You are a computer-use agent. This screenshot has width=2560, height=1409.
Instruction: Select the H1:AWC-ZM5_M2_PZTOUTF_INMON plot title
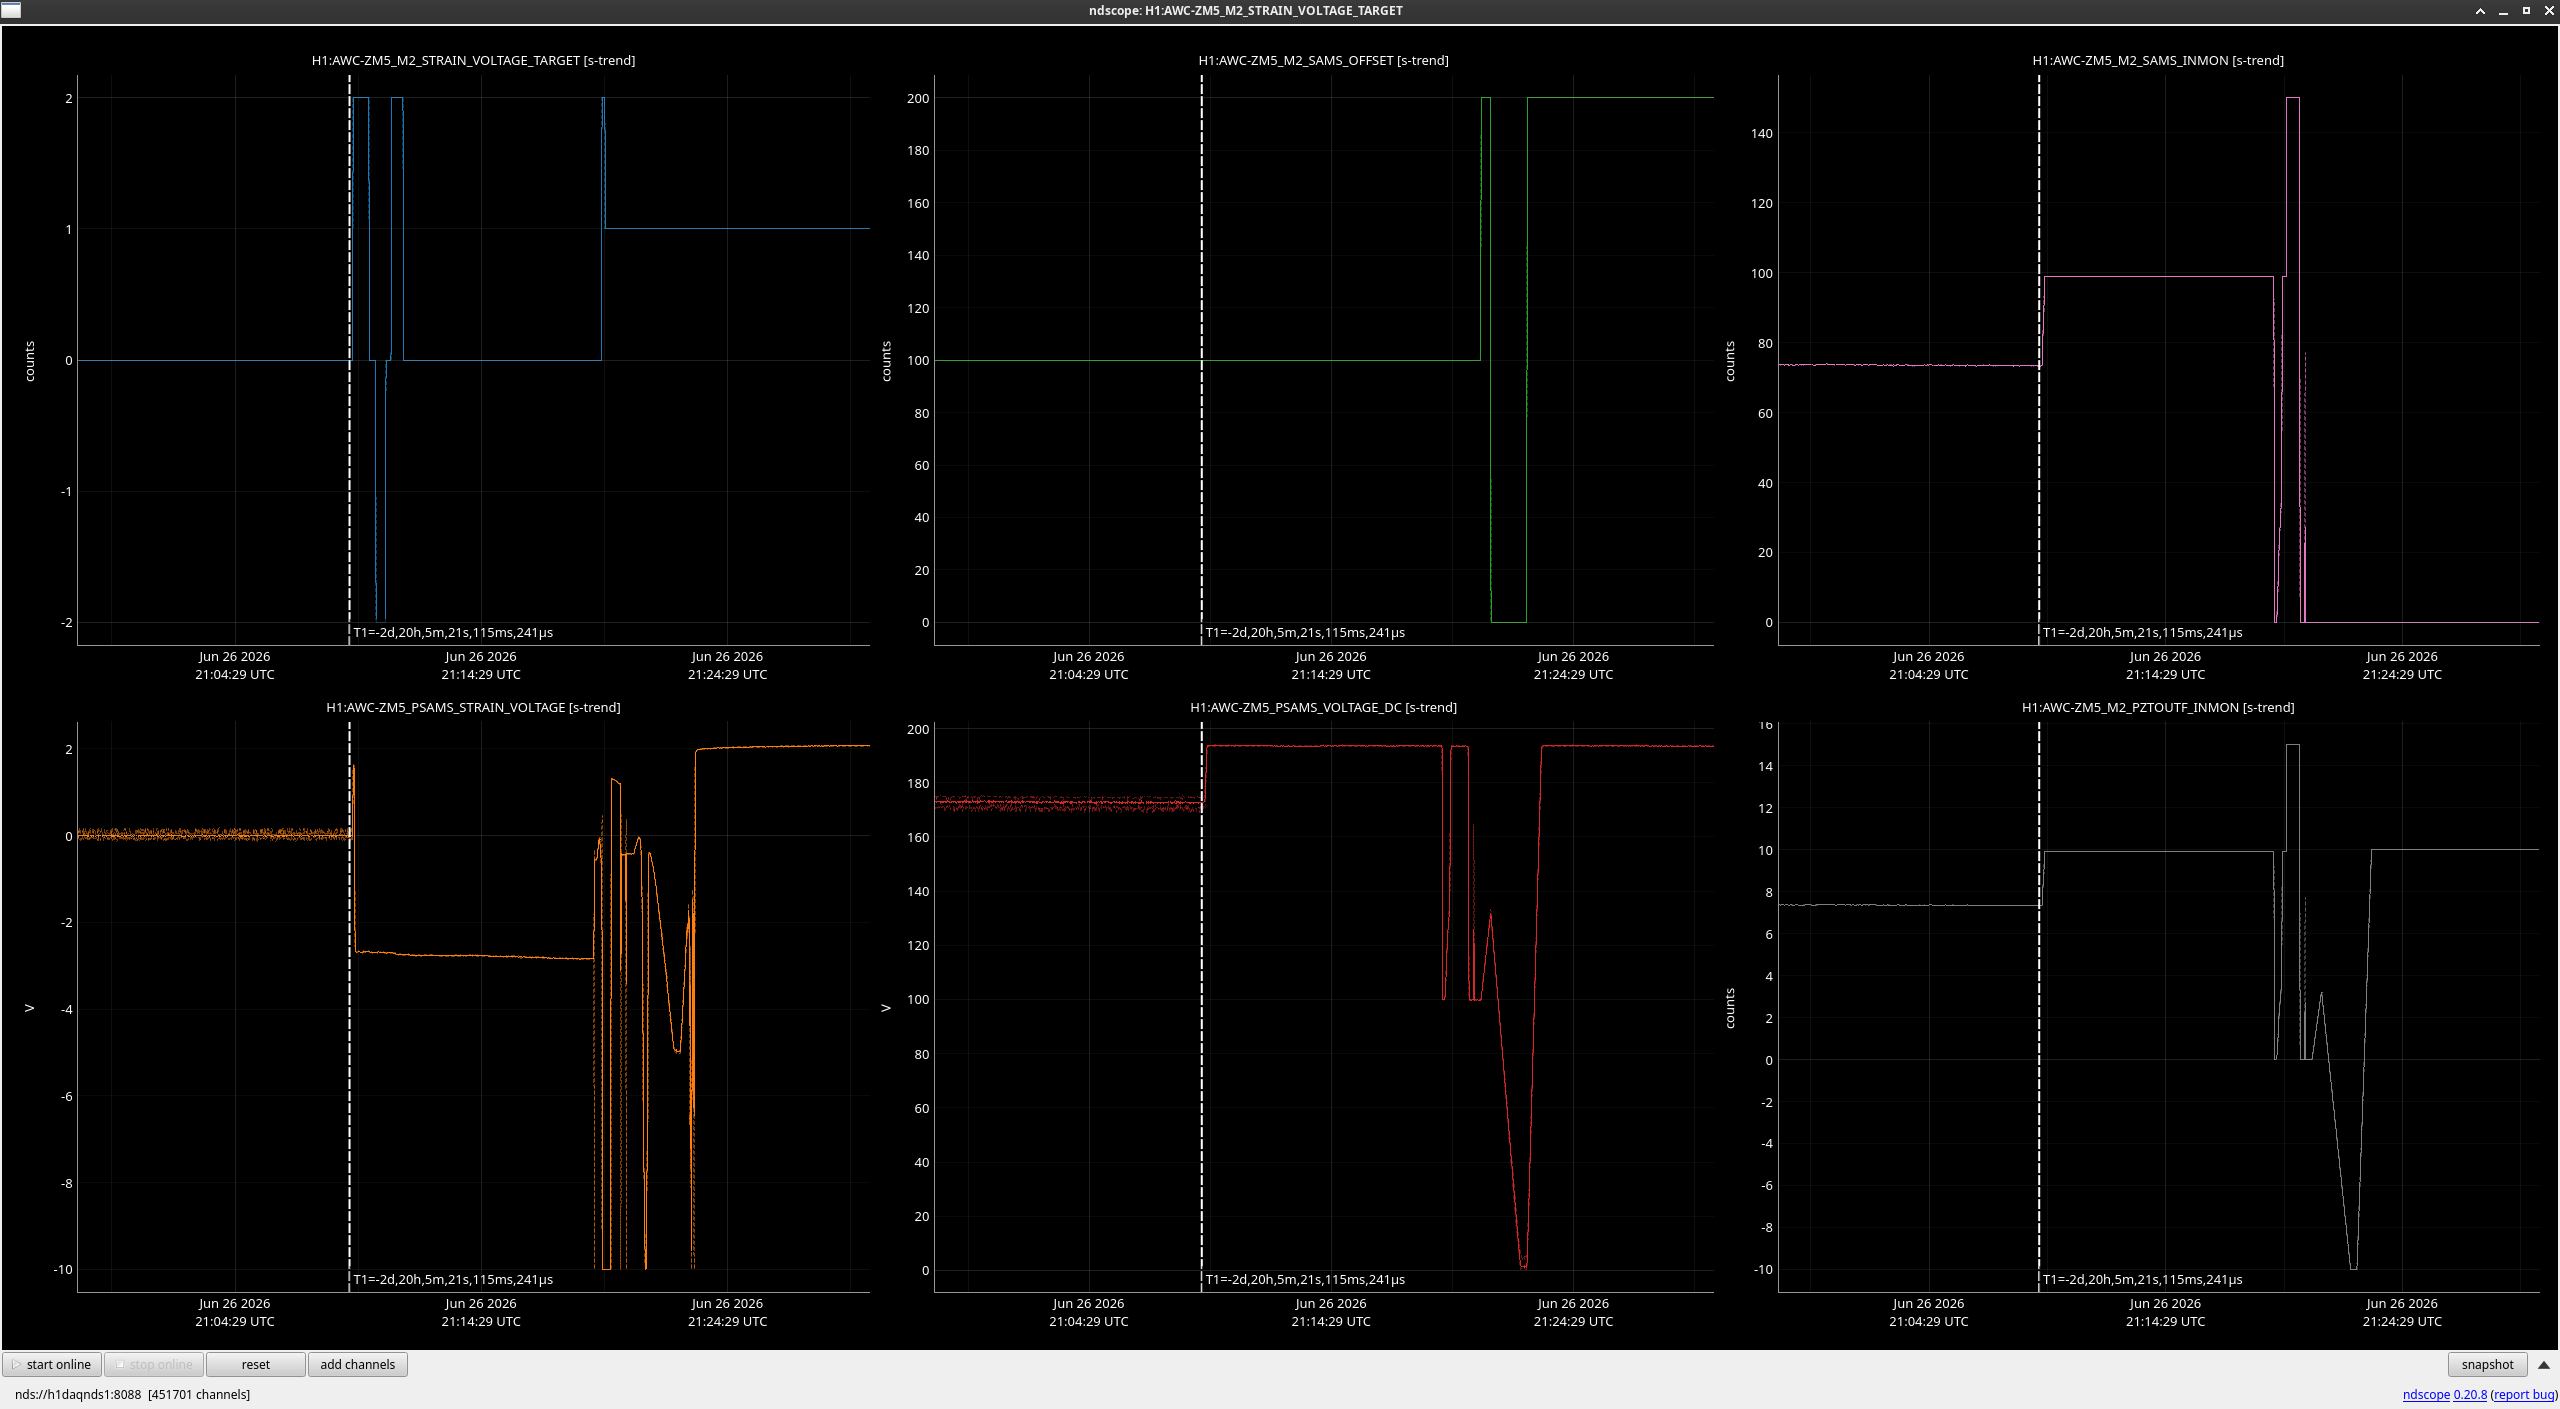pyautogui.click(x=2158, y=707)
